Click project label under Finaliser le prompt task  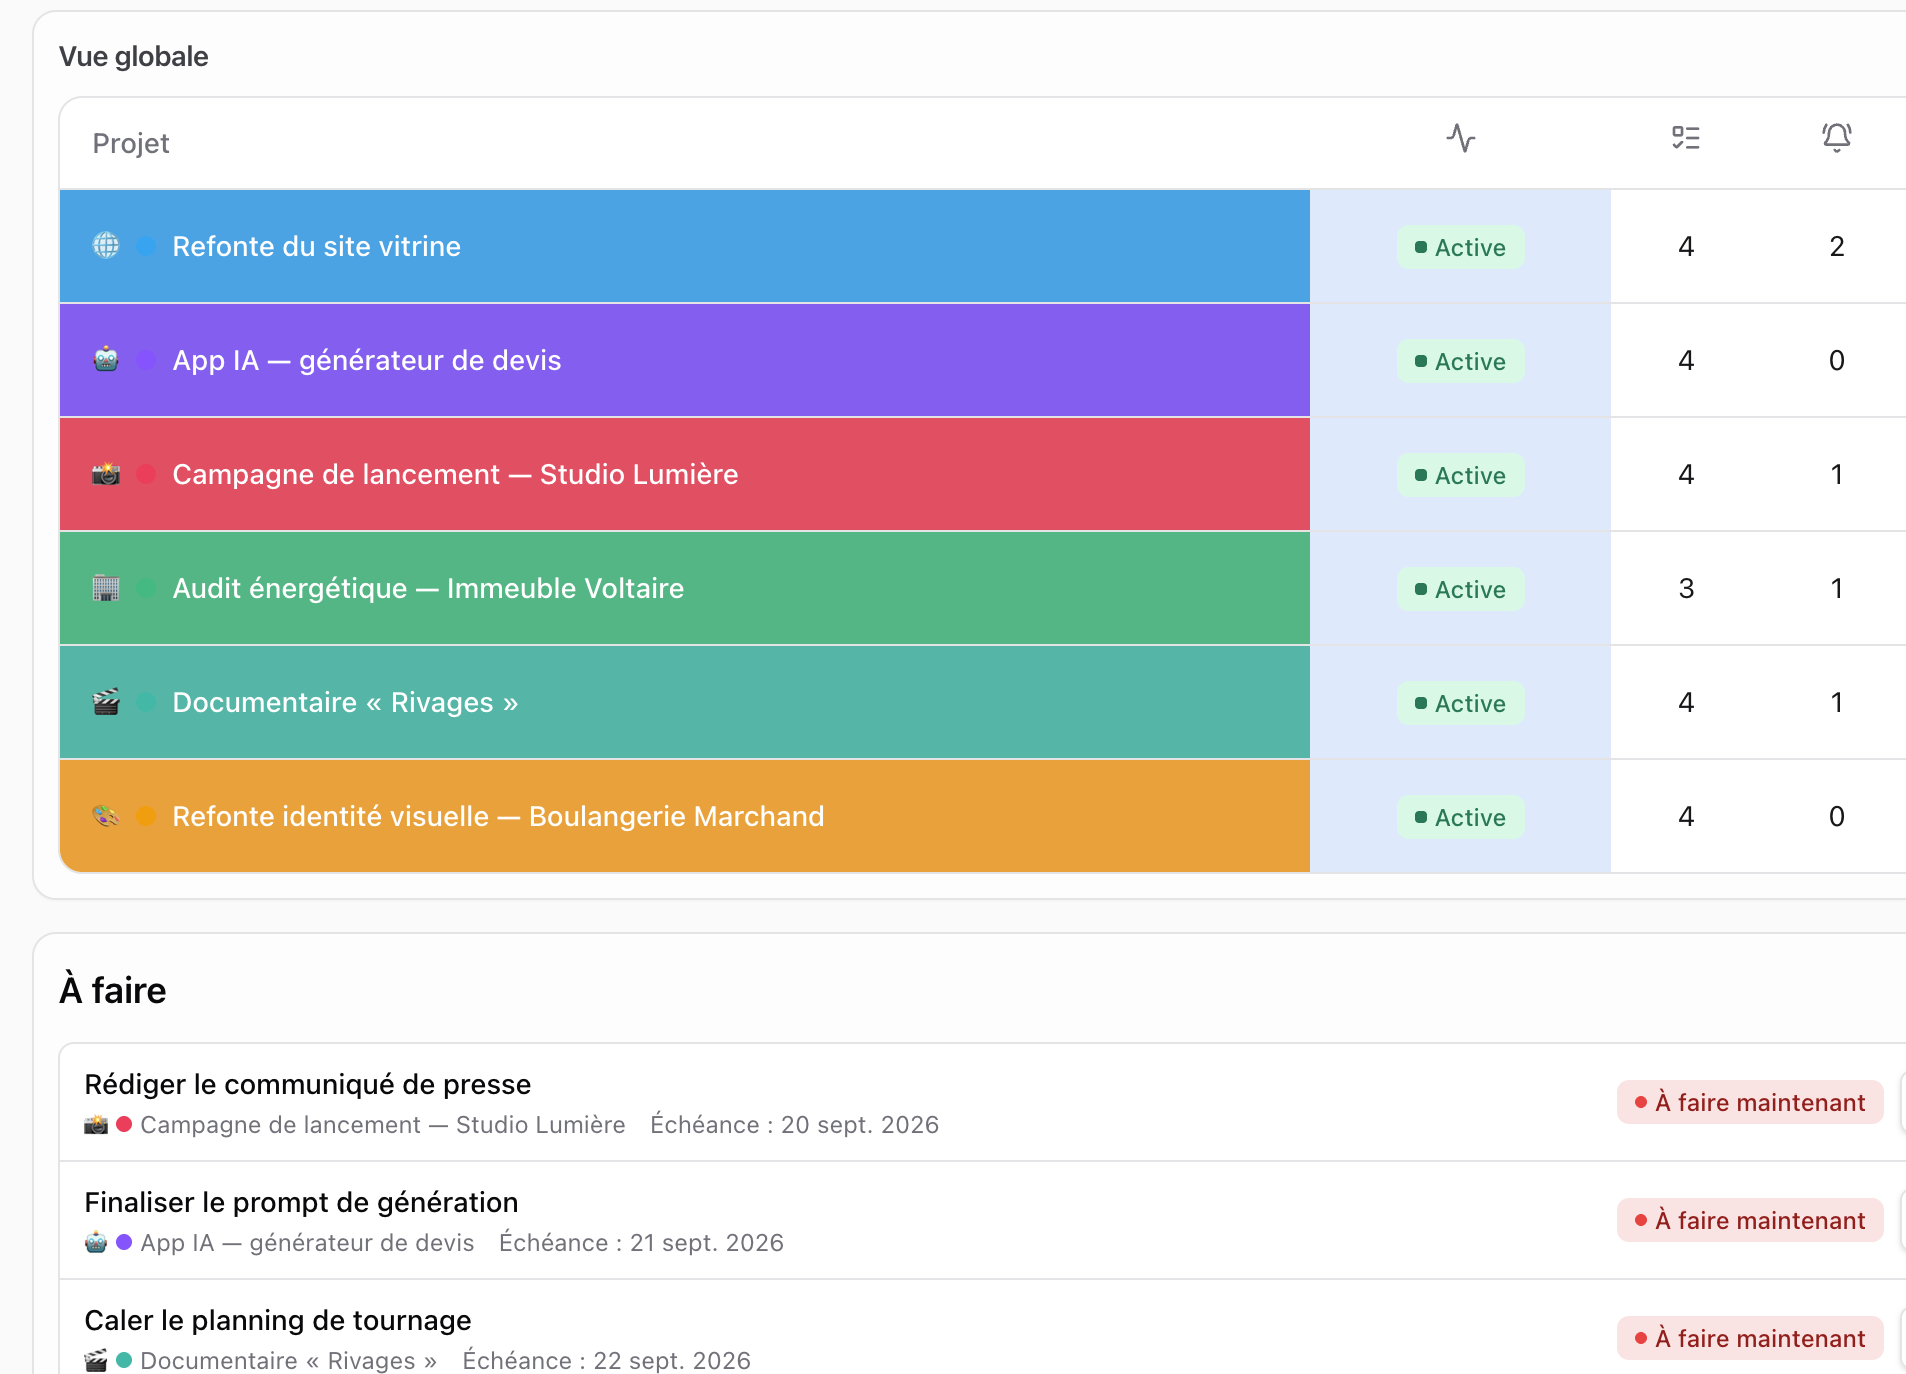[x=307, y=1243]
